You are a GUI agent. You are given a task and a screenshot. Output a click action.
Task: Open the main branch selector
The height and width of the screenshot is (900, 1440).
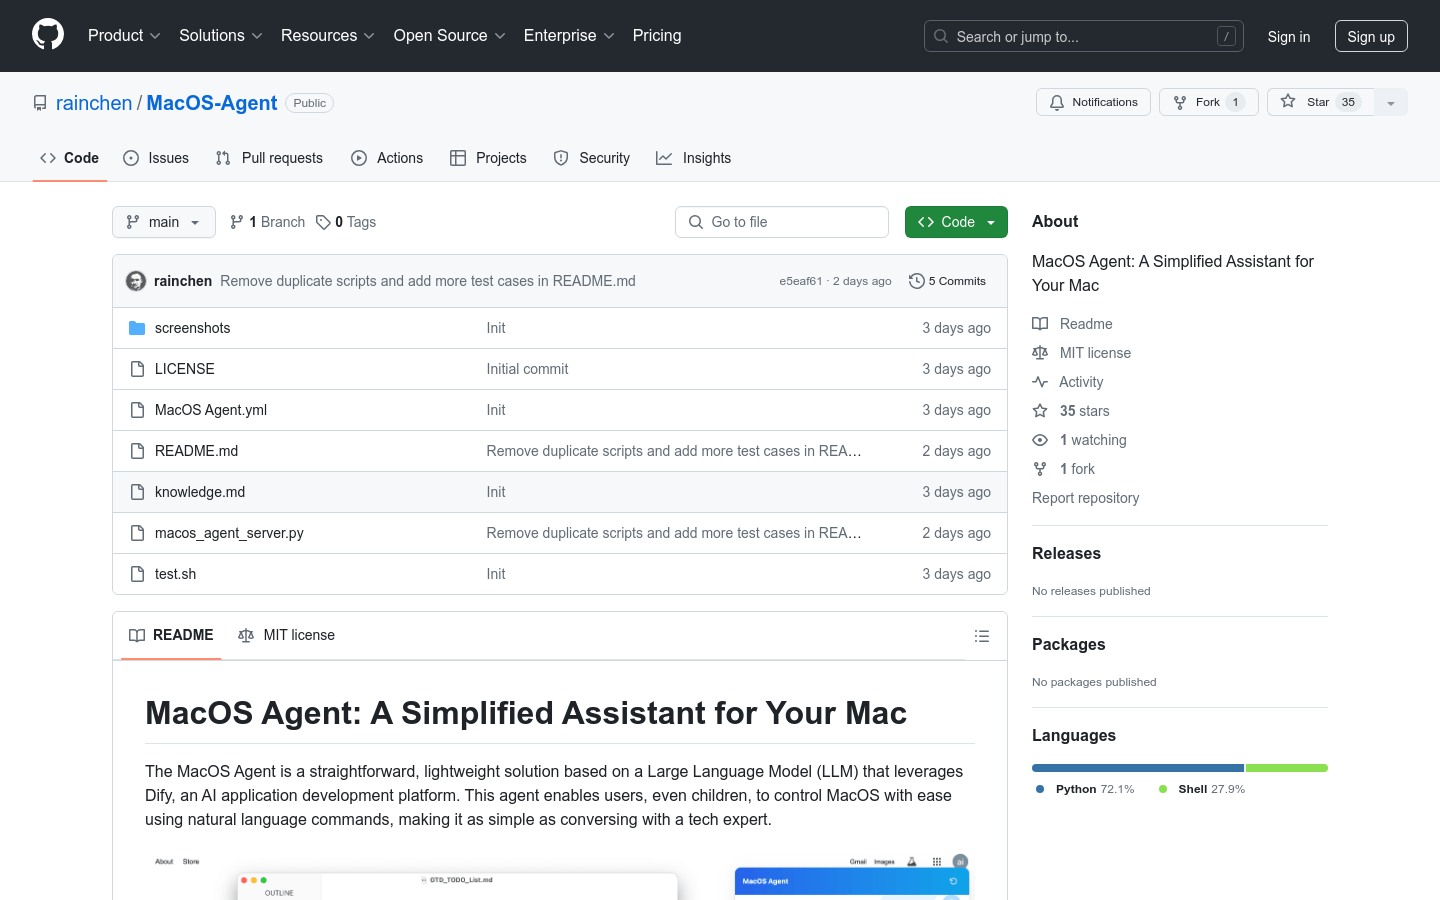pyautogui.click(x=164, y=222)
